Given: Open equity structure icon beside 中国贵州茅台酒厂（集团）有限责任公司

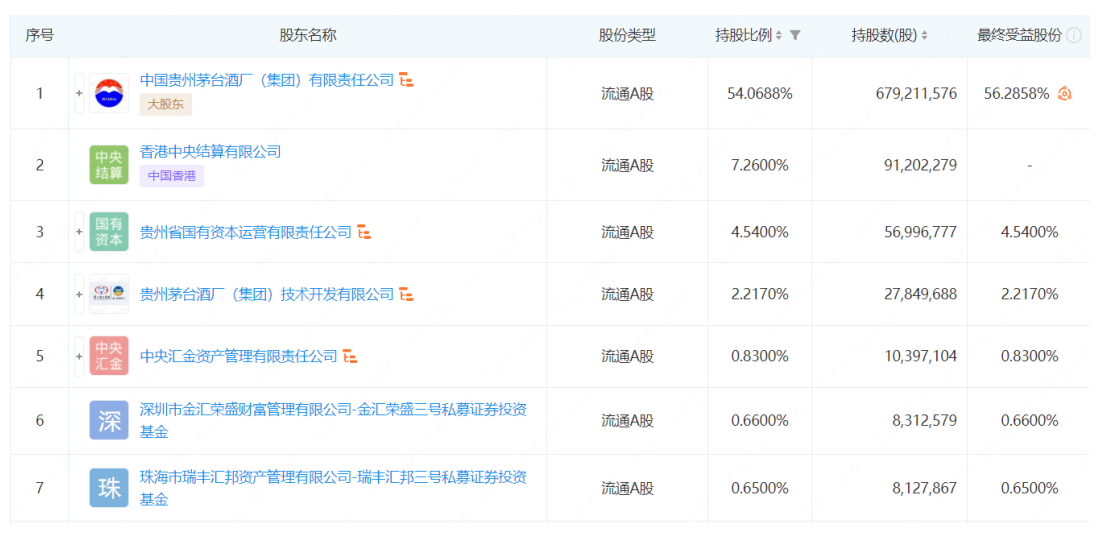Looking at the screenshot, I should (406, 81).
